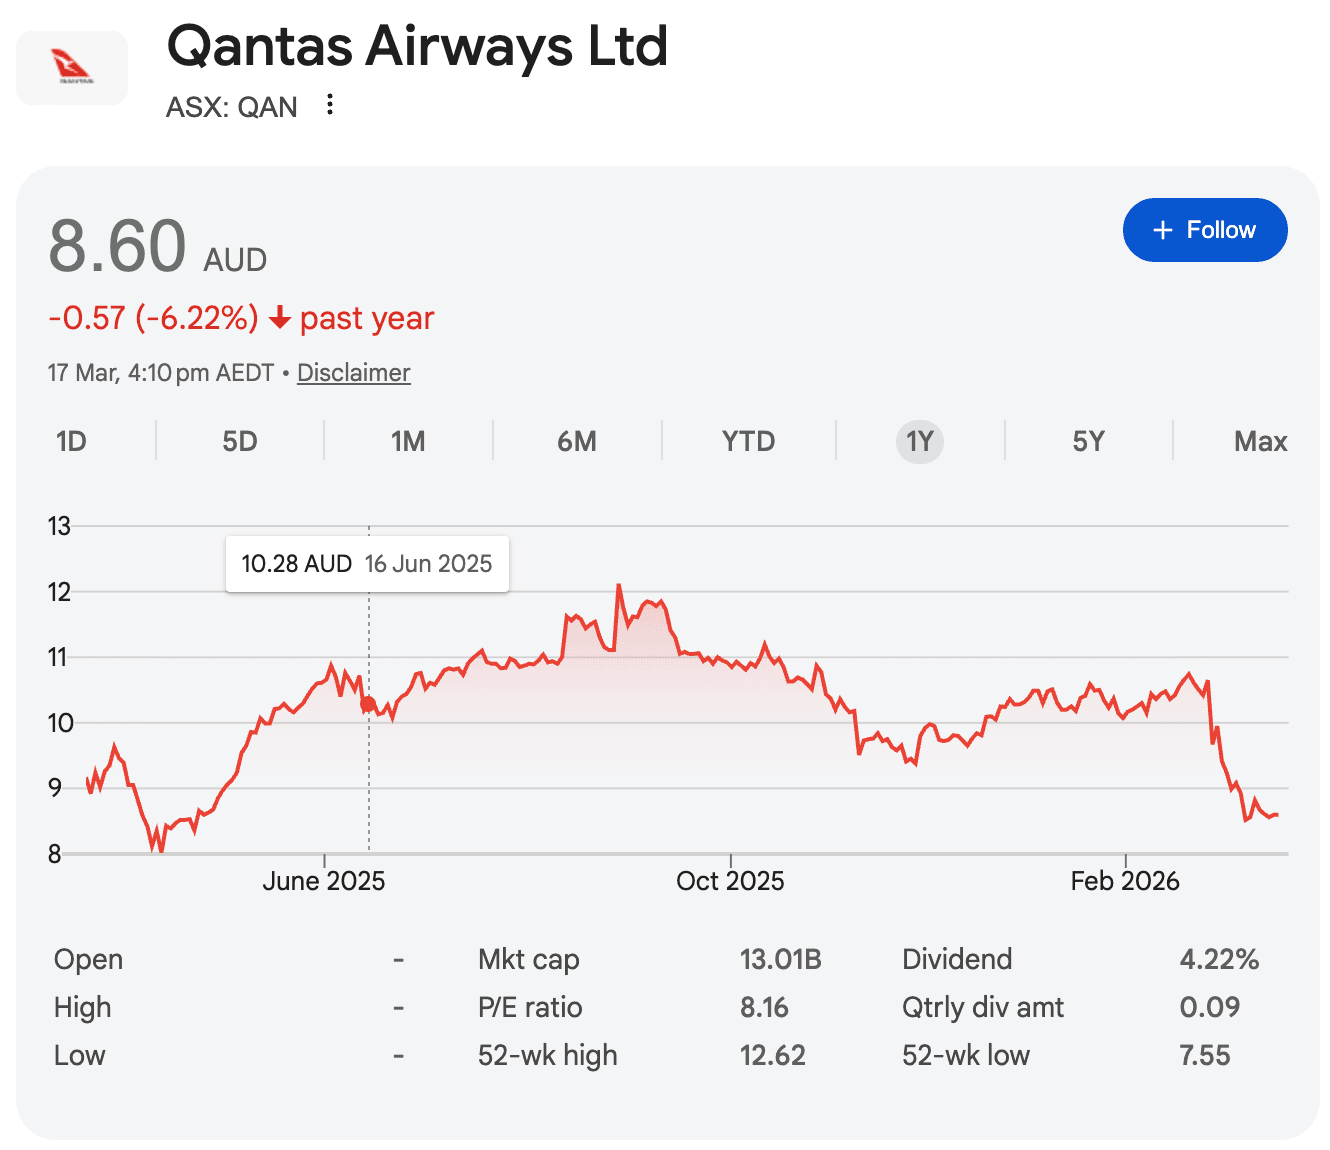Image resolution: width=1330 pixels, height=1150 pixels.
Task: Click the June 2025 axis label
Action: [x=323, y=881]
